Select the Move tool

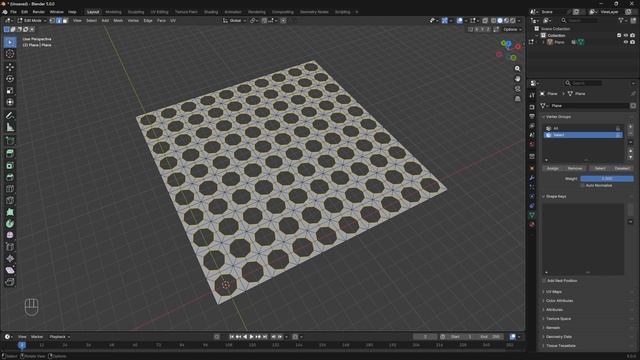click(10, 67)
